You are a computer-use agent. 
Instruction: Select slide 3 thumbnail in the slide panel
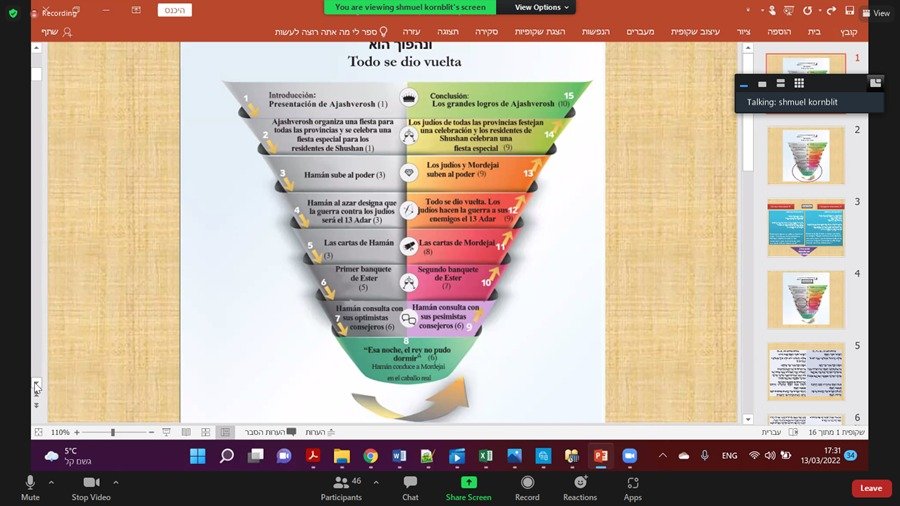click(806, 227)
